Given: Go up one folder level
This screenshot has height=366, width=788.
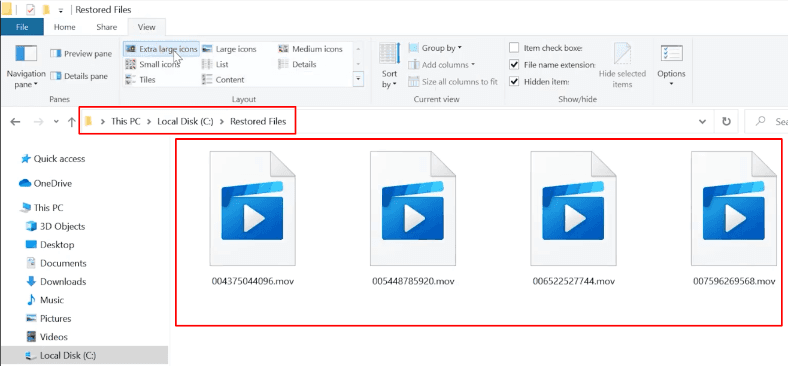Looking at the screenshot, I should point(72,122).
